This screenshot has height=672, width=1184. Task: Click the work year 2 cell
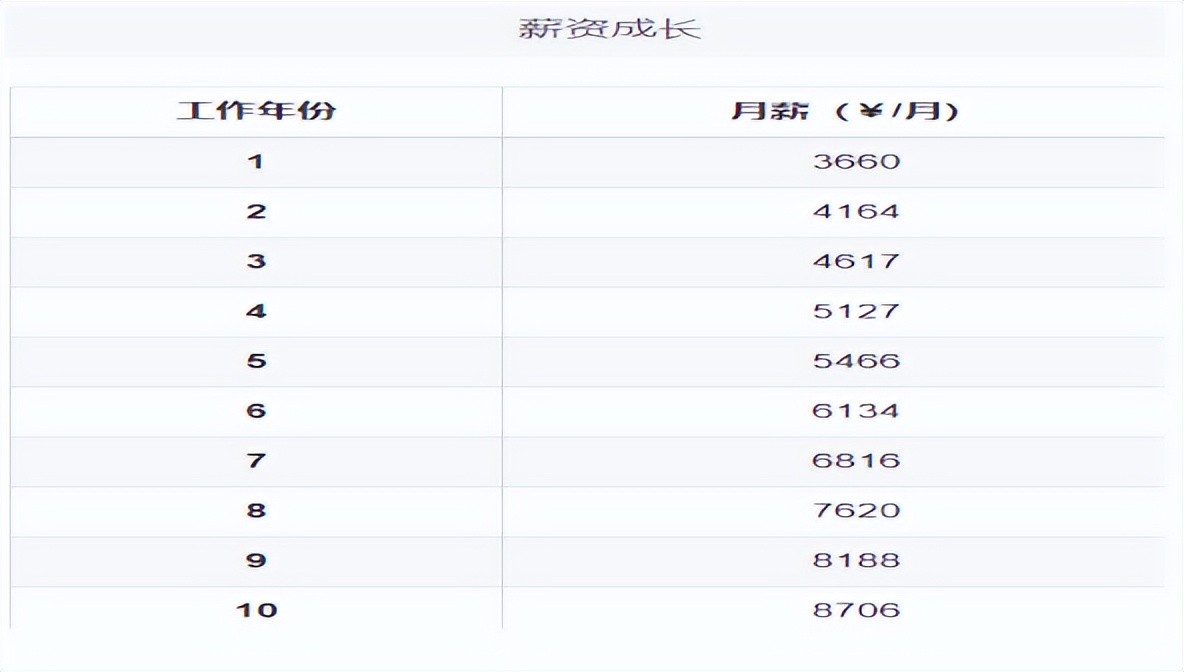256,211
